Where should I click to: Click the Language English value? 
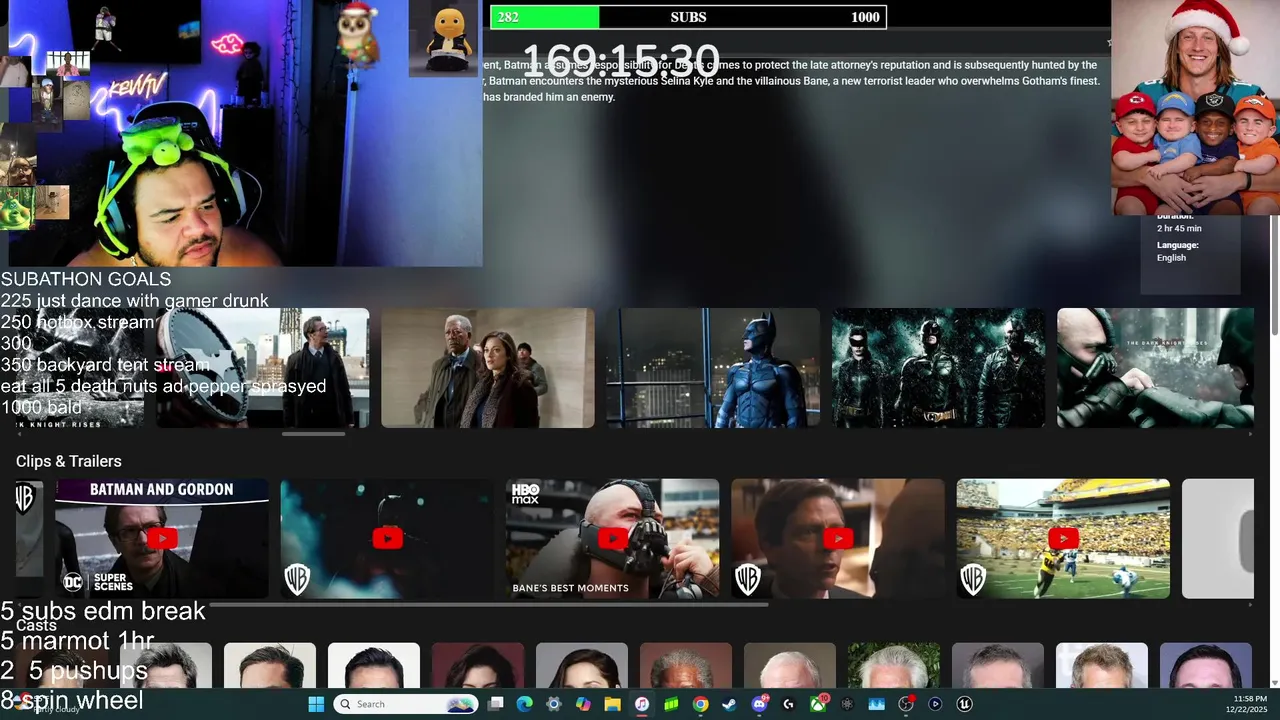(x=1171, y=258)
